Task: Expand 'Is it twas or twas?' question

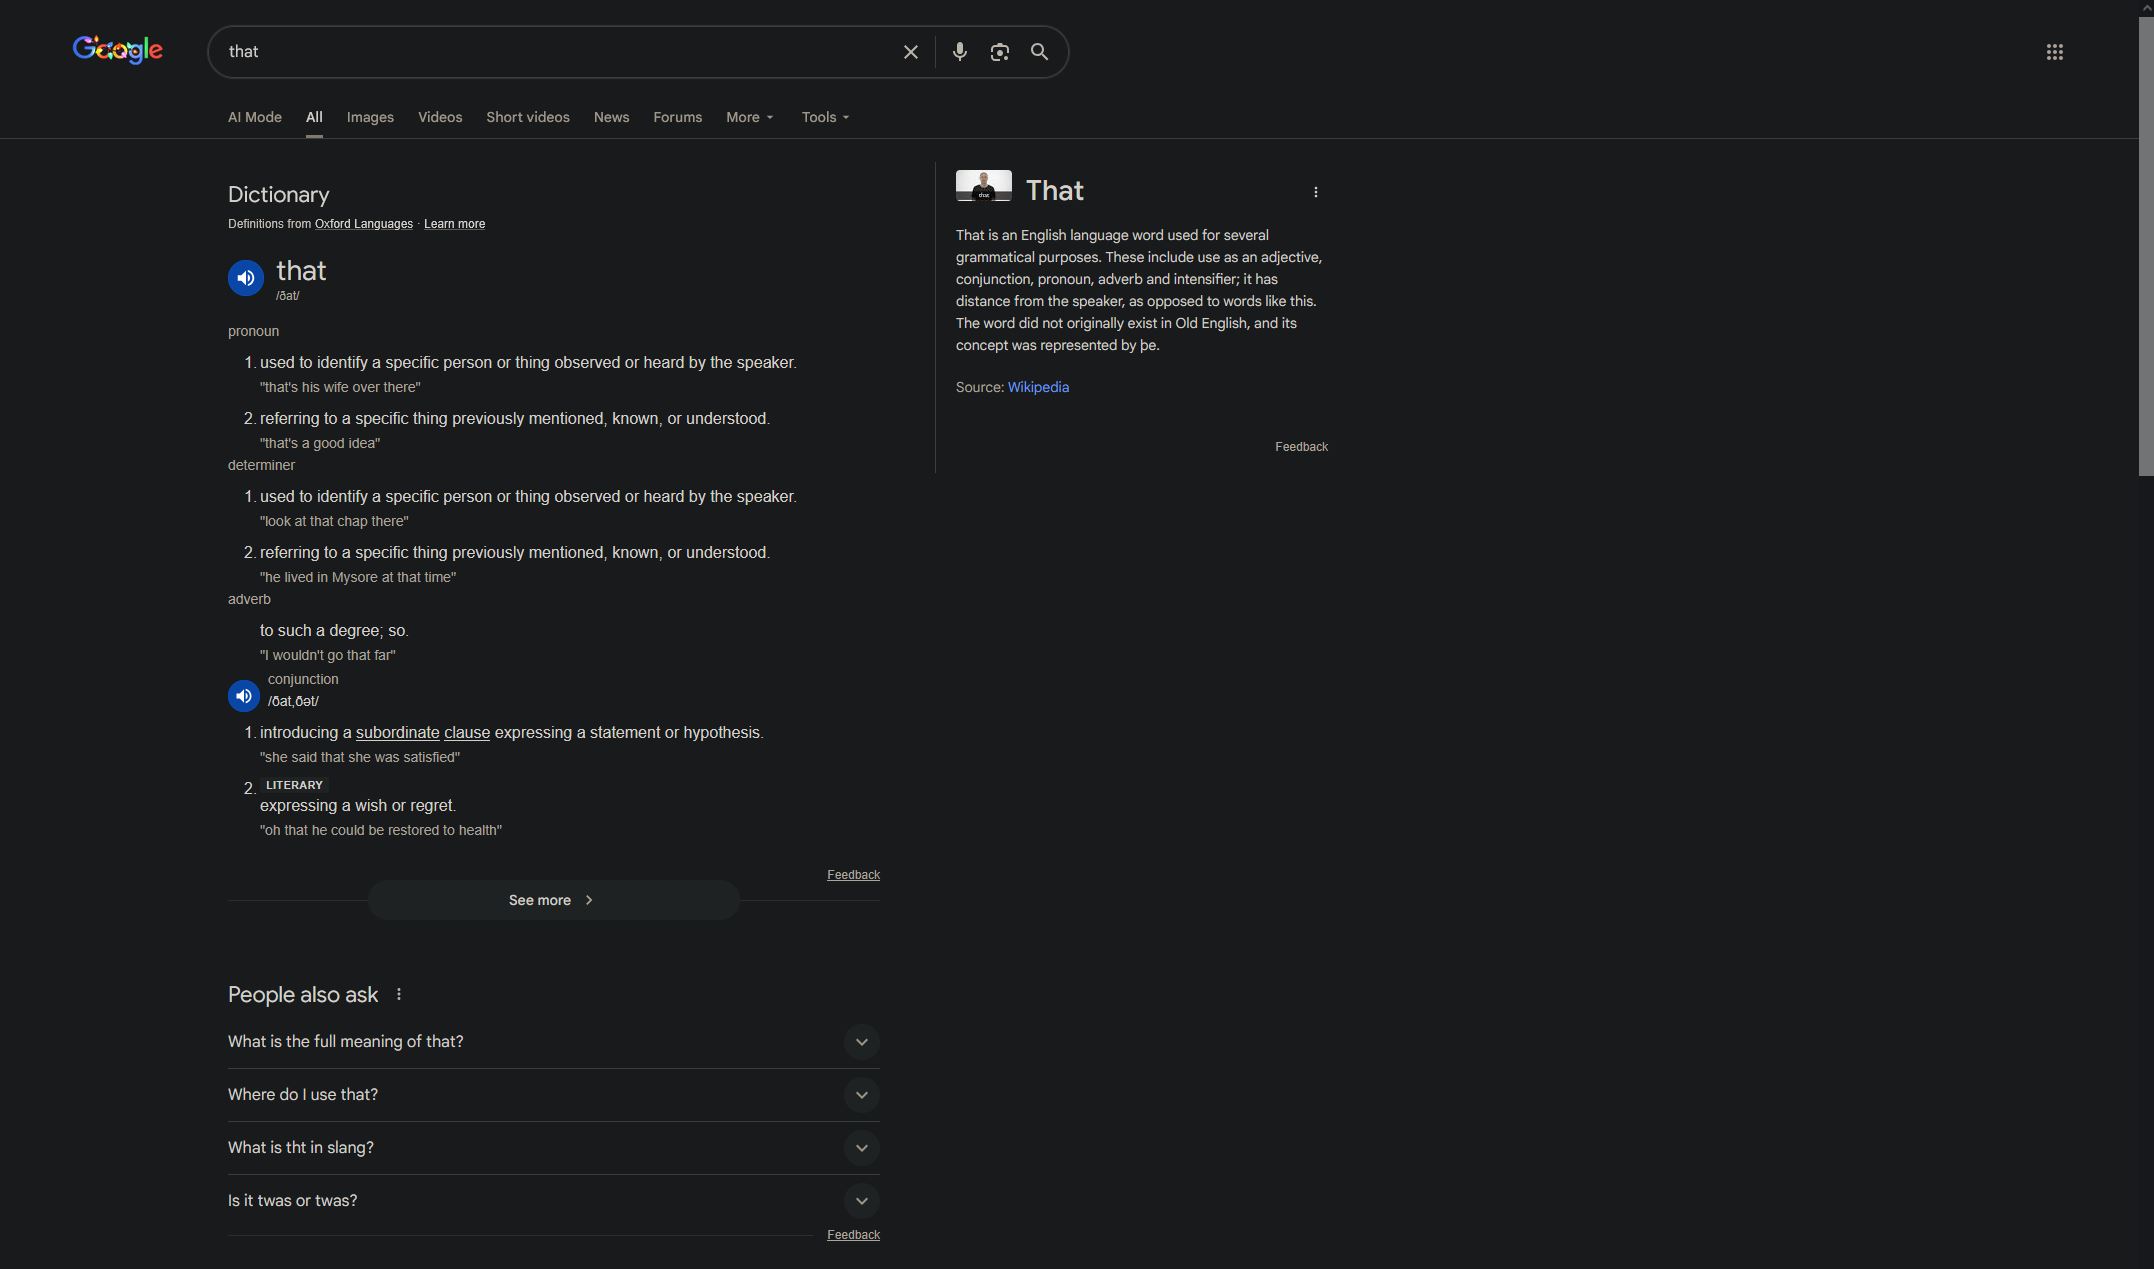Action: (x=861, y=1201)
